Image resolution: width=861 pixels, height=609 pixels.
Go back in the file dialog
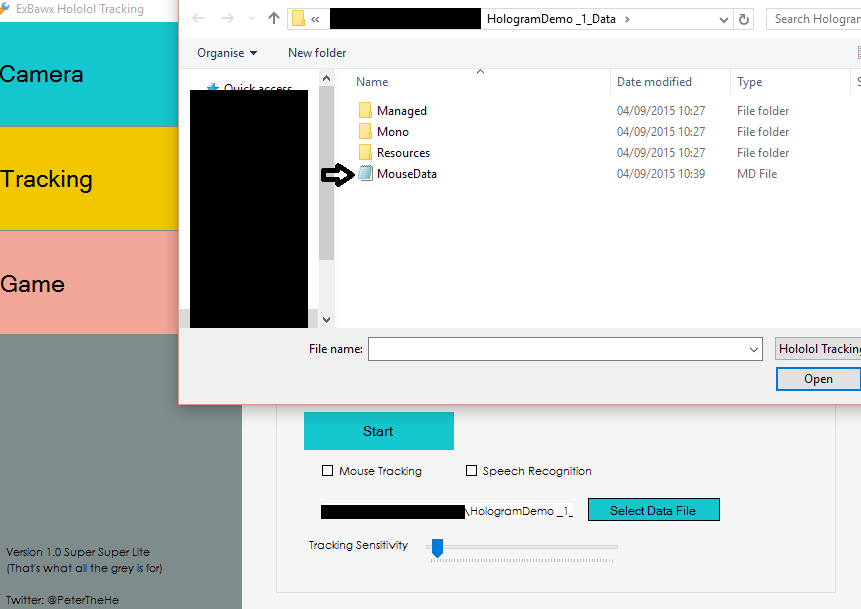(198, 19)
